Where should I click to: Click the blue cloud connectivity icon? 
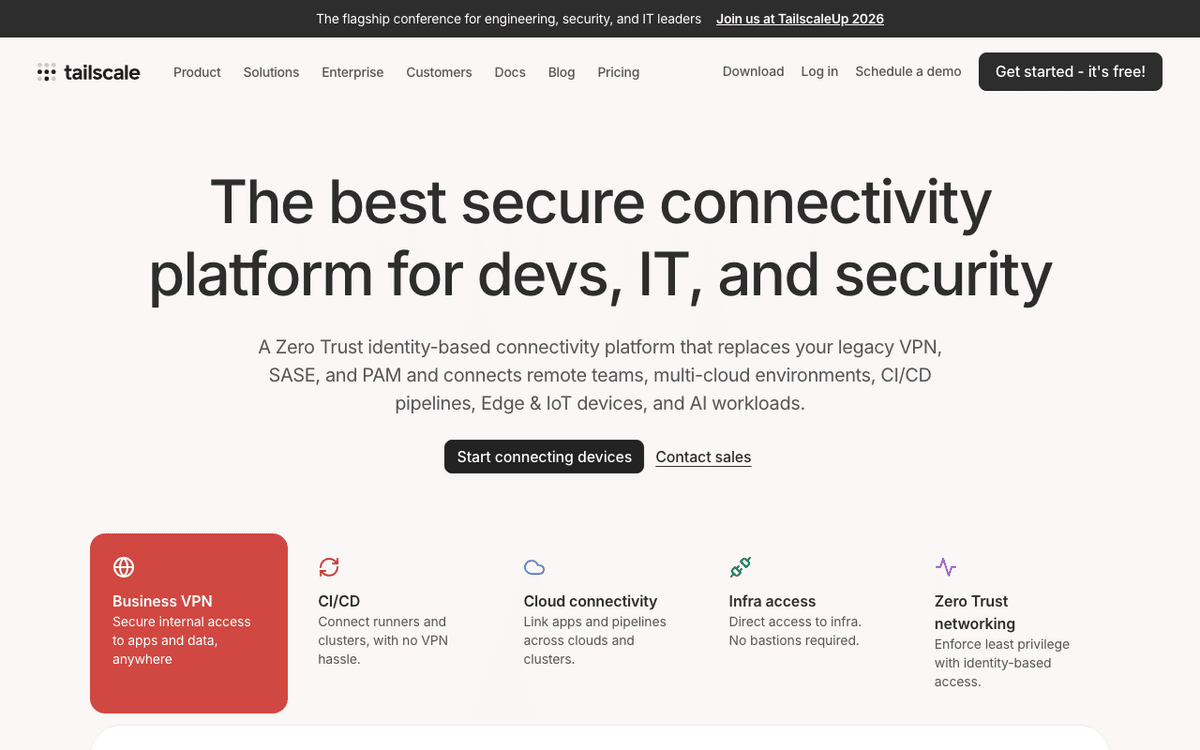pyautogui.click(x=535, y=568)
